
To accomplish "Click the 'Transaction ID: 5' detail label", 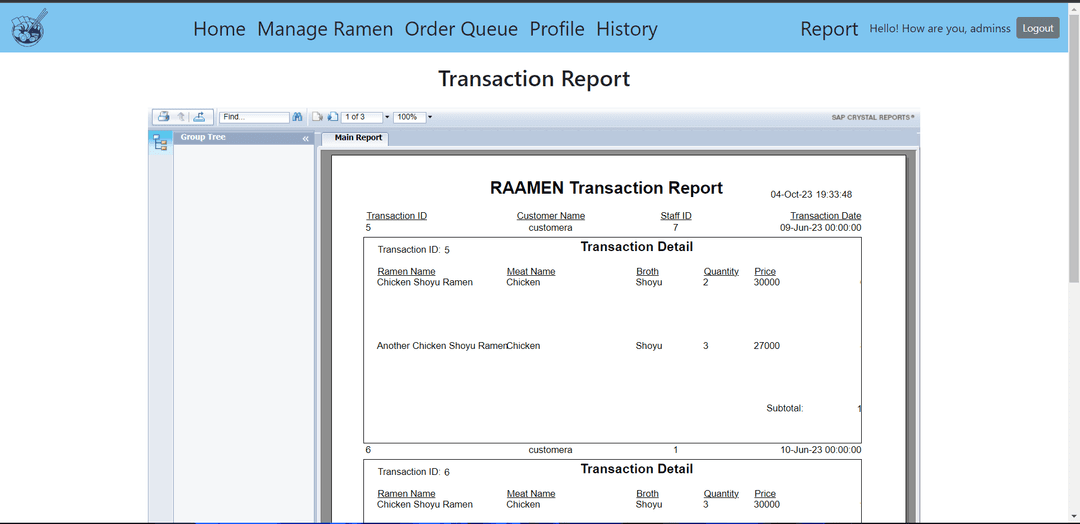I will click(x=413, y=249).
